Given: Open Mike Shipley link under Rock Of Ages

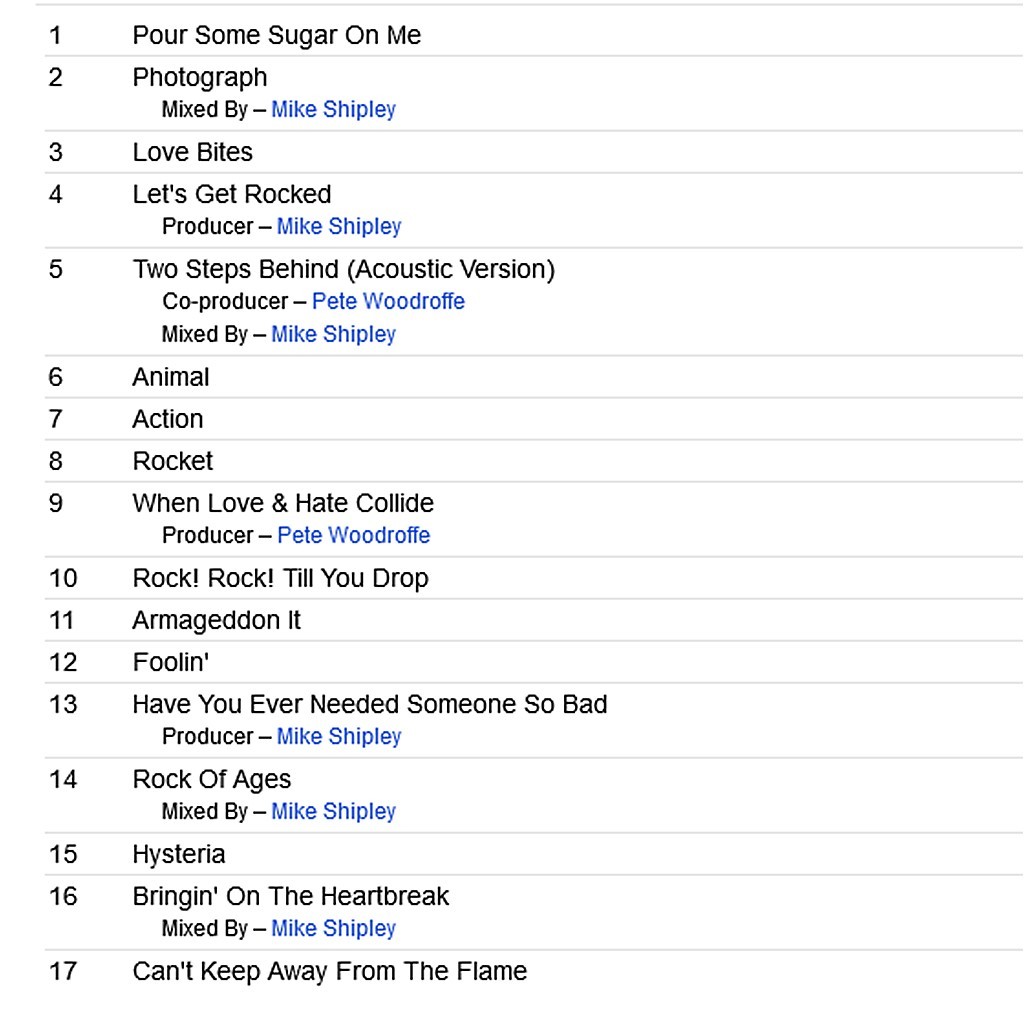Looking at the screenshot, I should (333, 812).
